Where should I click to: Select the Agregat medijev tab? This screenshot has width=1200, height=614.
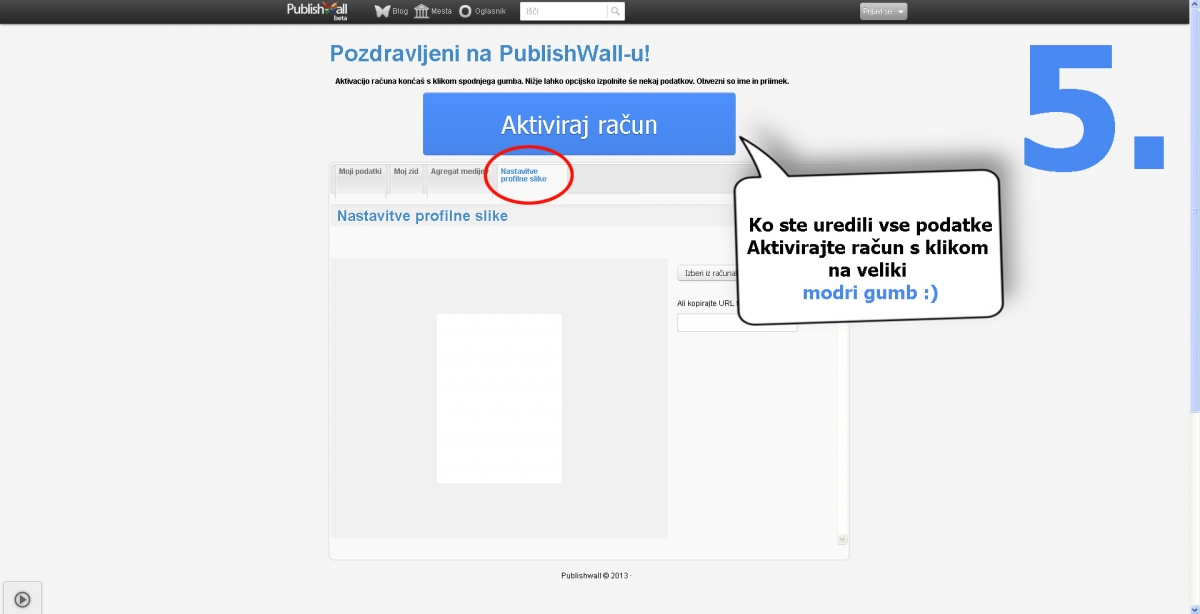[456, 172]
